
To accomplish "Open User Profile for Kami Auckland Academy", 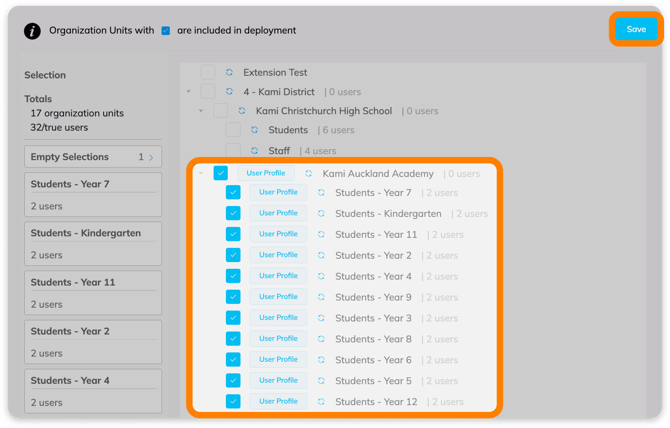I will [266, 173].
